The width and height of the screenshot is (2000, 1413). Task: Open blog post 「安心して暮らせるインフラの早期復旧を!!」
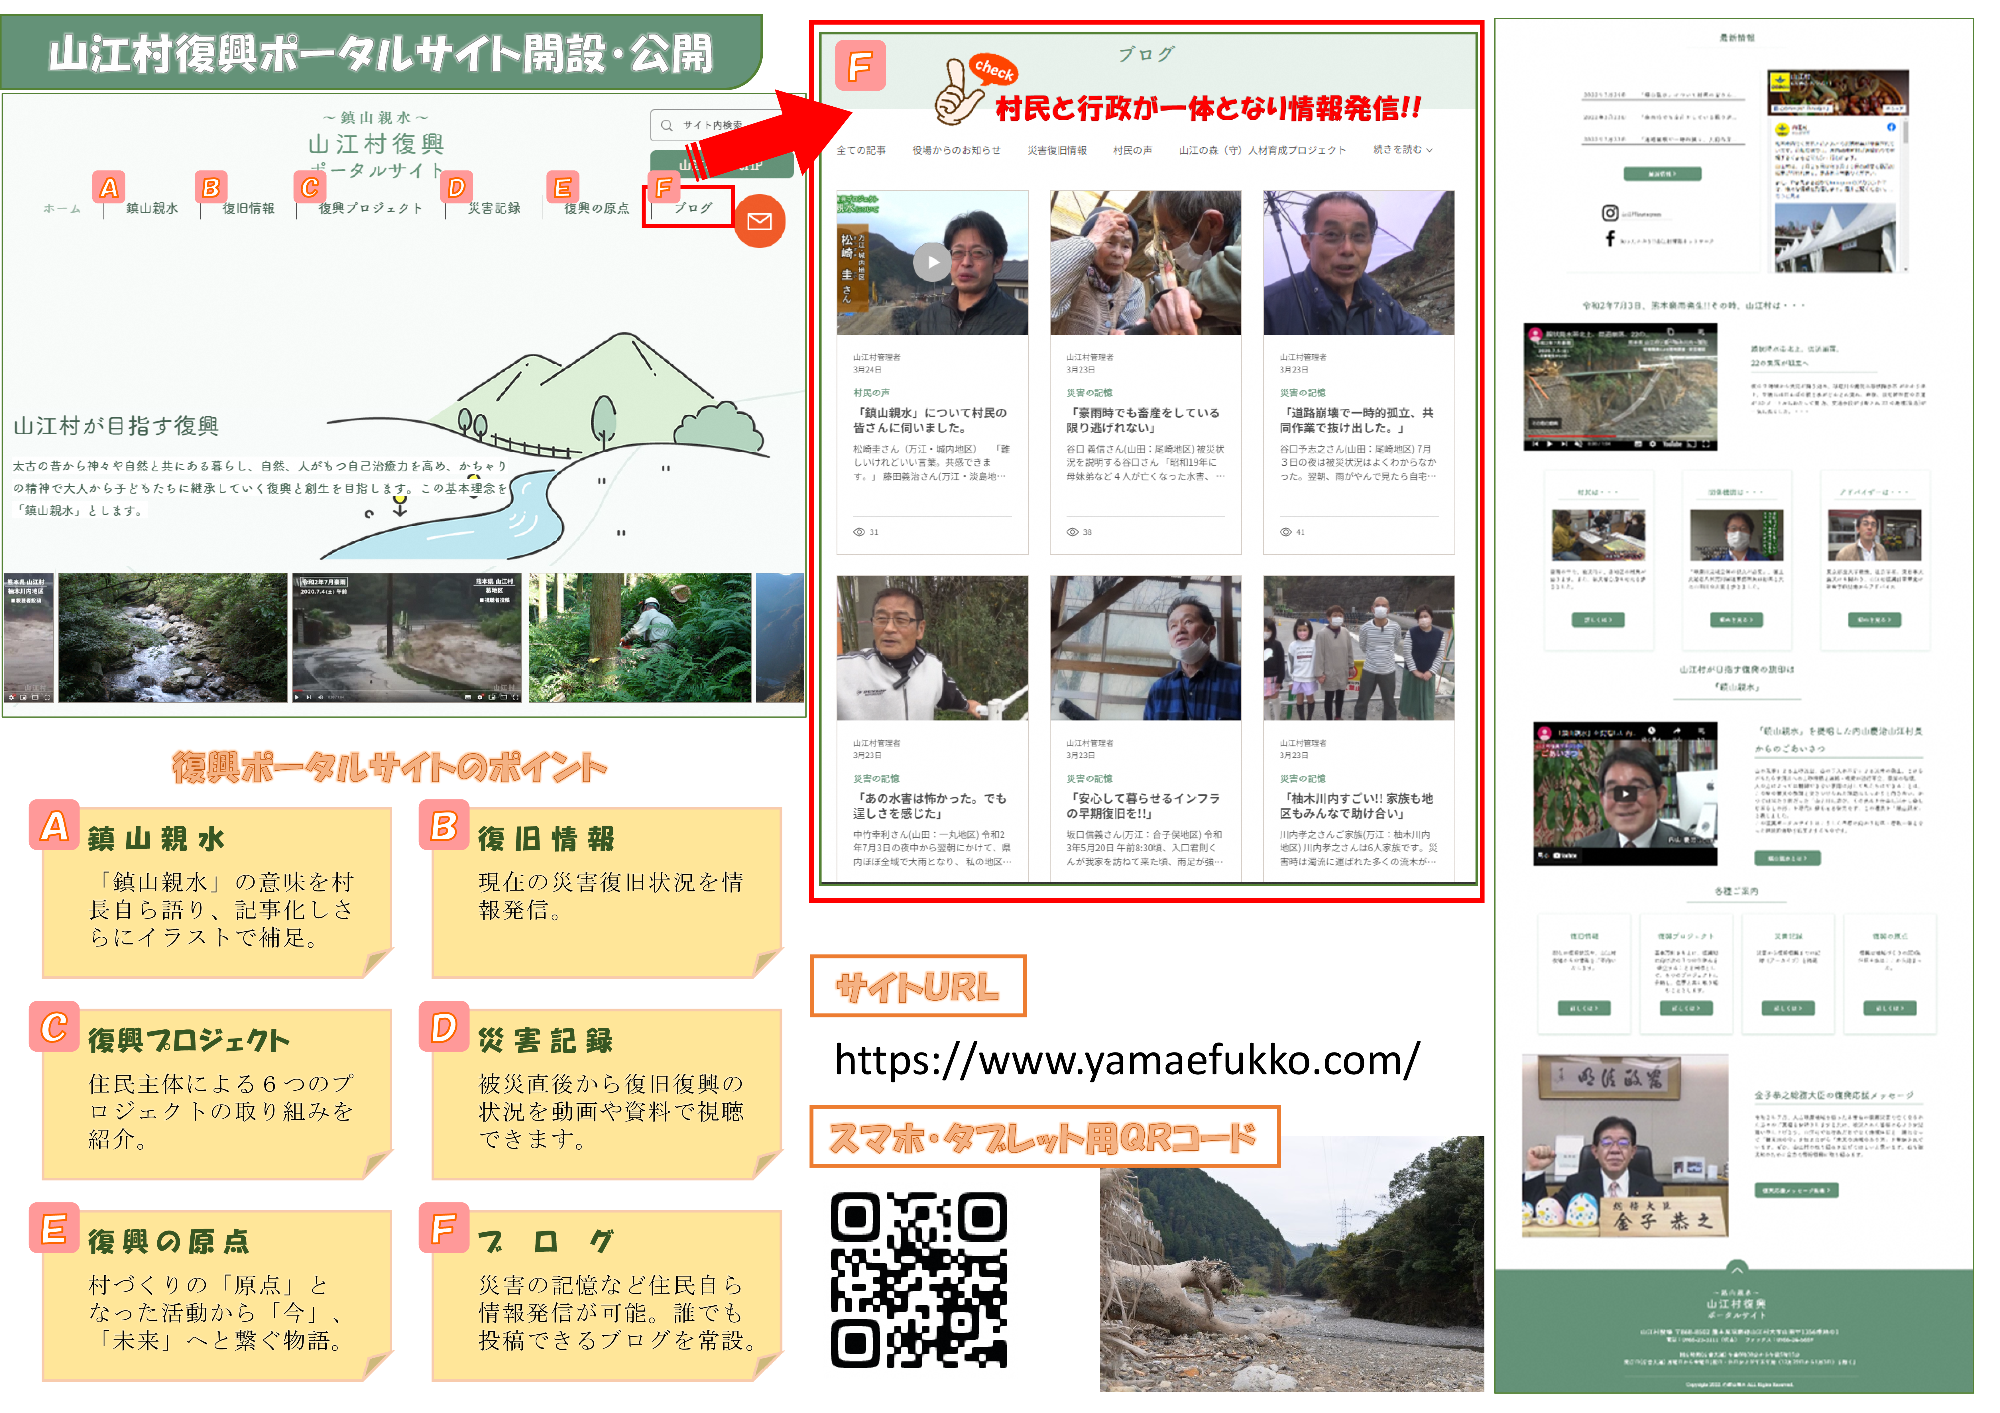point(1143,806)
